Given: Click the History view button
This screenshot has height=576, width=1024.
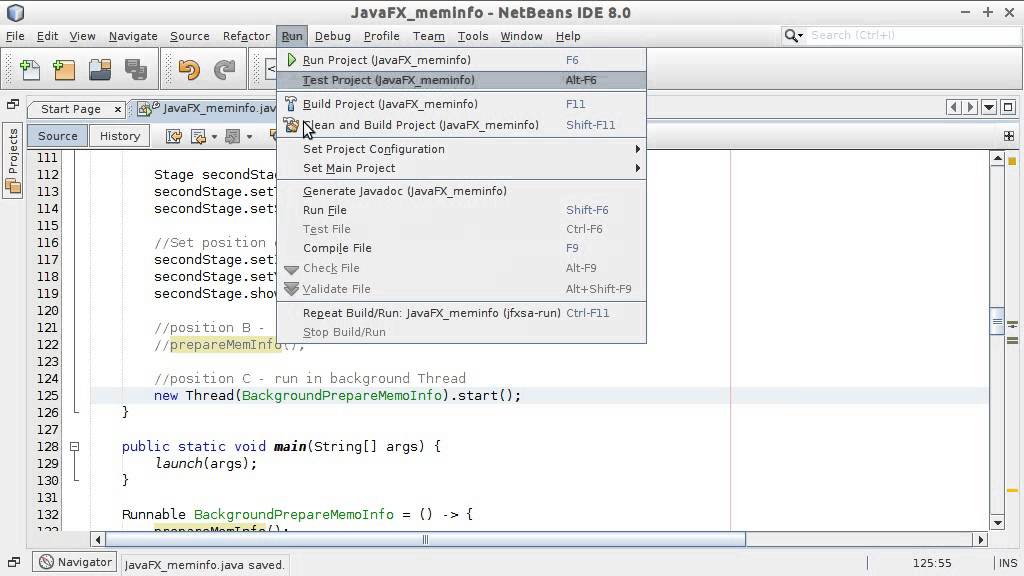Looking at the screenshot, I should (x=120, y=136).
